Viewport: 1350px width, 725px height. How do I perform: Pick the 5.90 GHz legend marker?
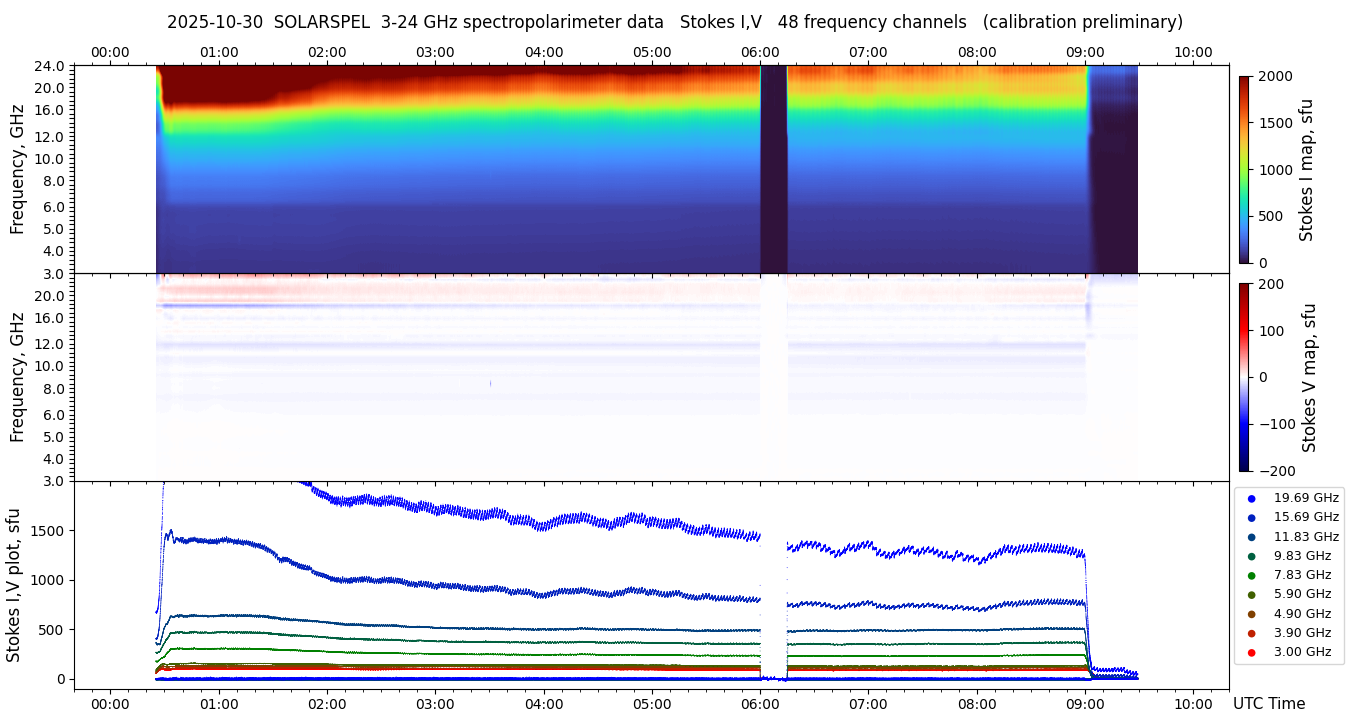point(1251,594)
